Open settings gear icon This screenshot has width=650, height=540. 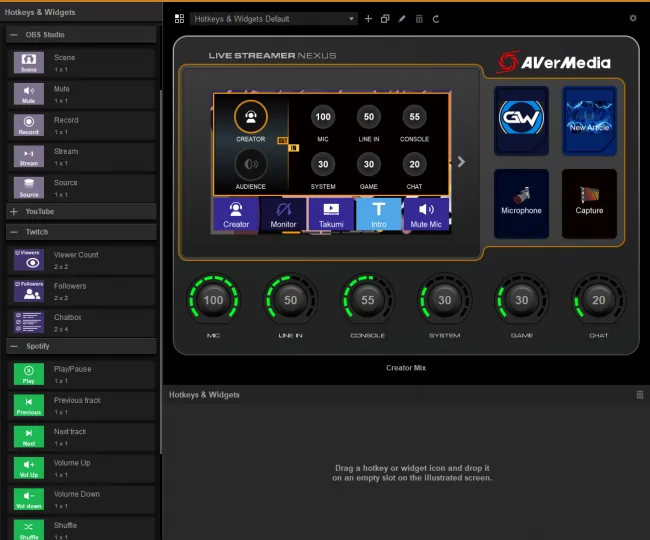[x=633, y=18]
